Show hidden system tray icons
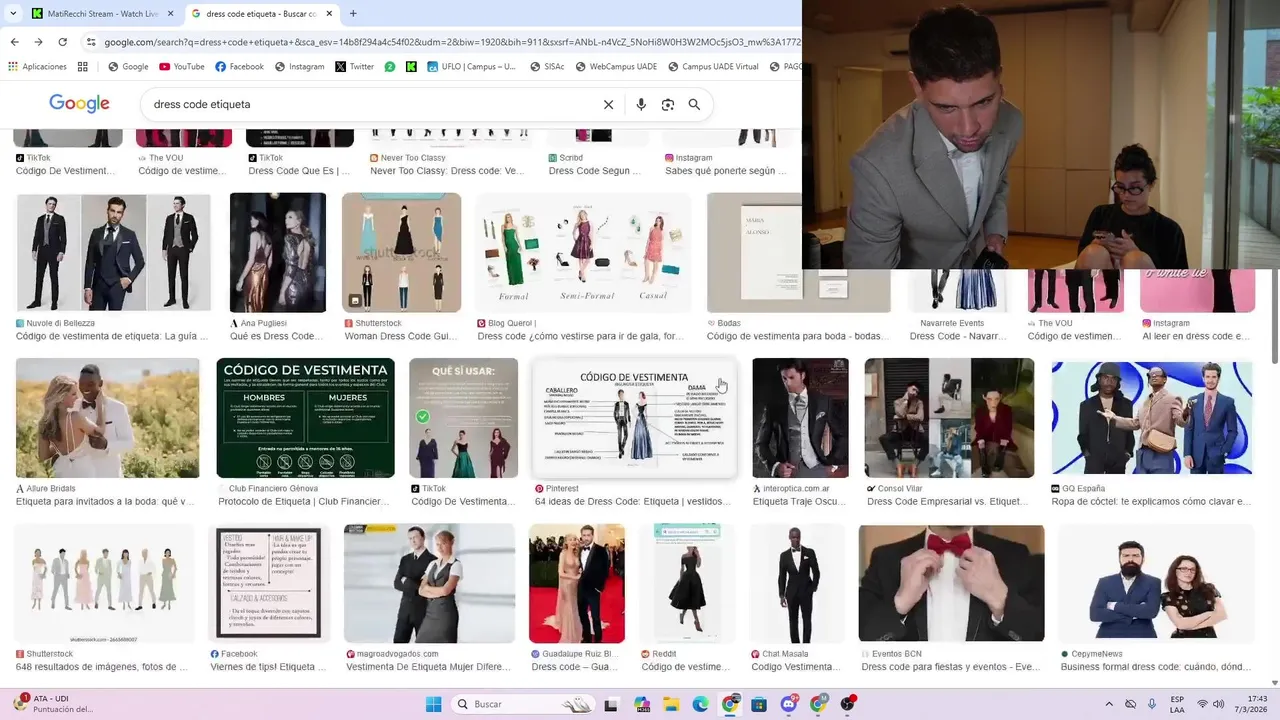 (1109, 704)
